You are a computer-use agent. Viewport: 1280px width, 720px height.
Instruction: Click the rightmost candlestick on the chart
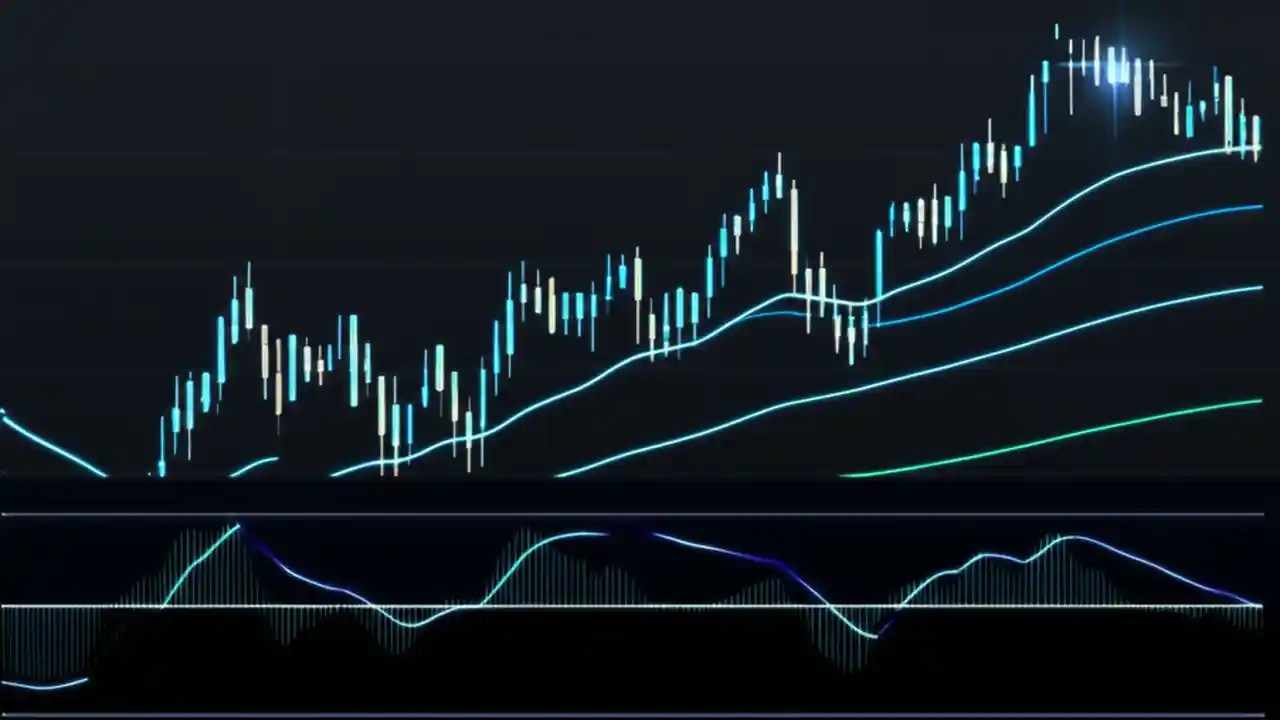1258,130
